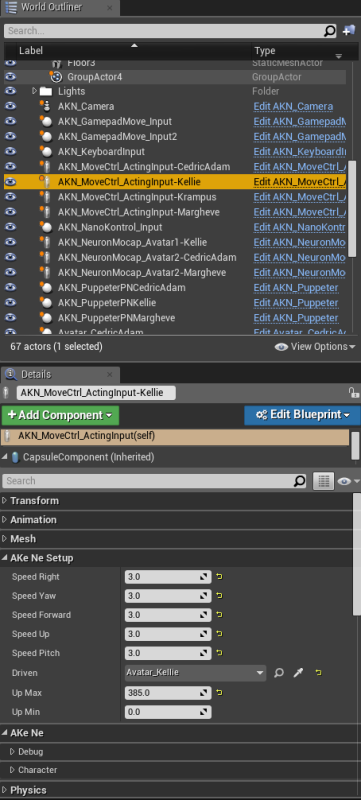Select AKN_MoveCtrl_ActingInput-Krampus in outliner
The width and height of the screenshot is (361, 800).
pyautogui.click(x=175, y=197)
